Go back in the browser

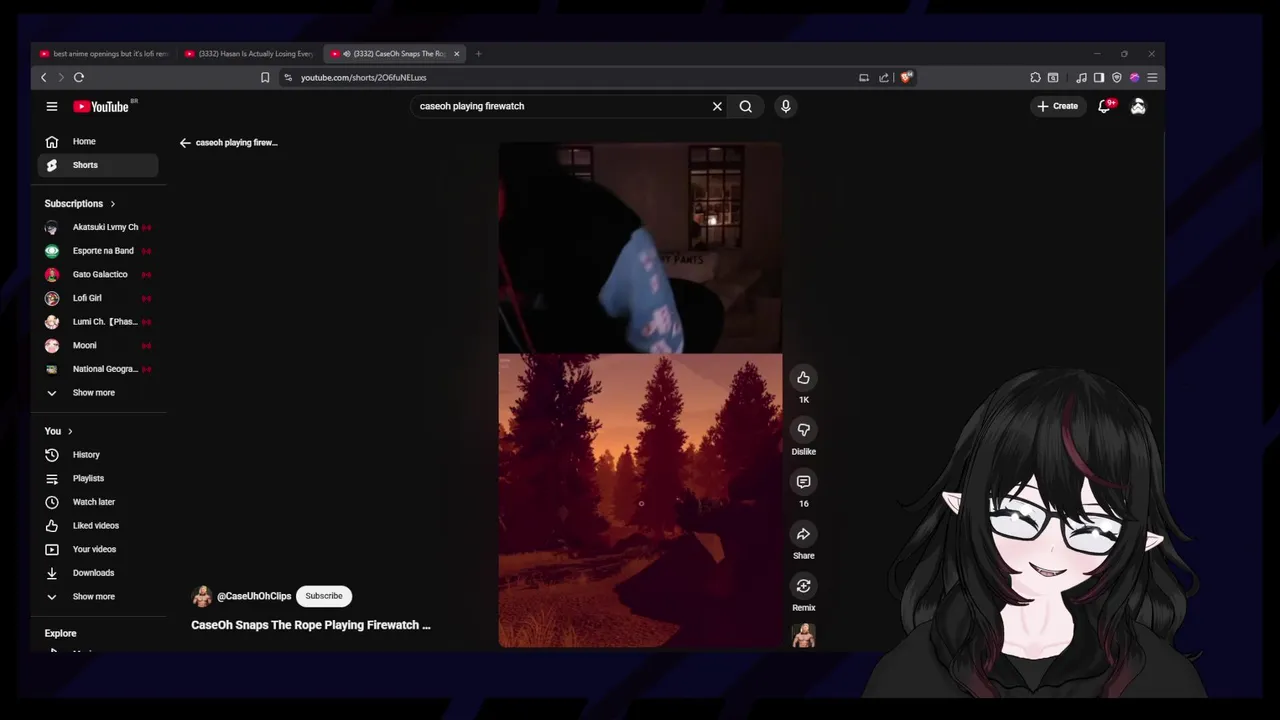[43, 77]
